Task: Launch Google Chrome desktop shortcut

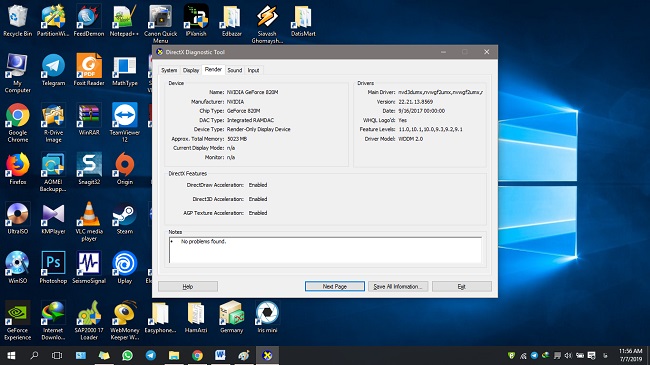Action: tap(17, 123)
